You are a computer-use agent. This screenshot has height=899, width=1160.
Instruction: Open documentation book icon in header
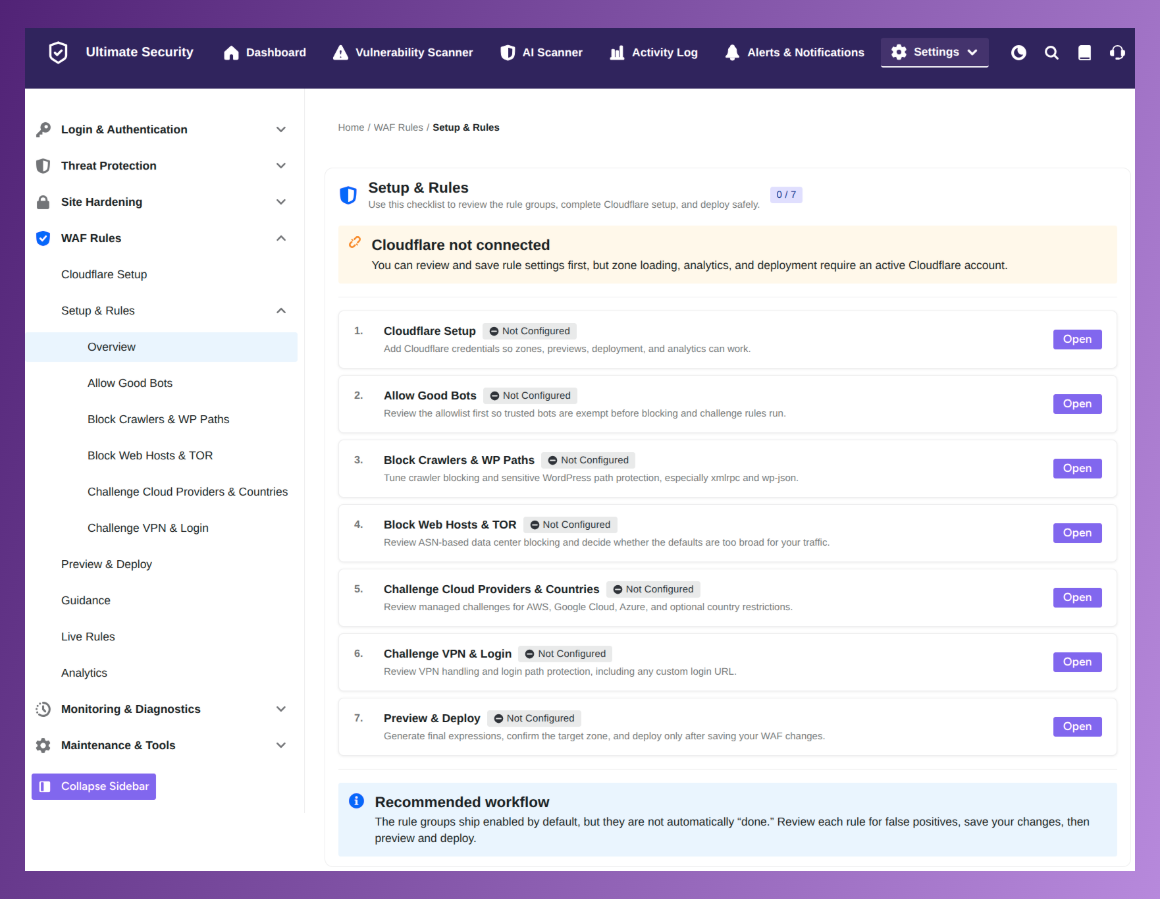[1085, 53]
